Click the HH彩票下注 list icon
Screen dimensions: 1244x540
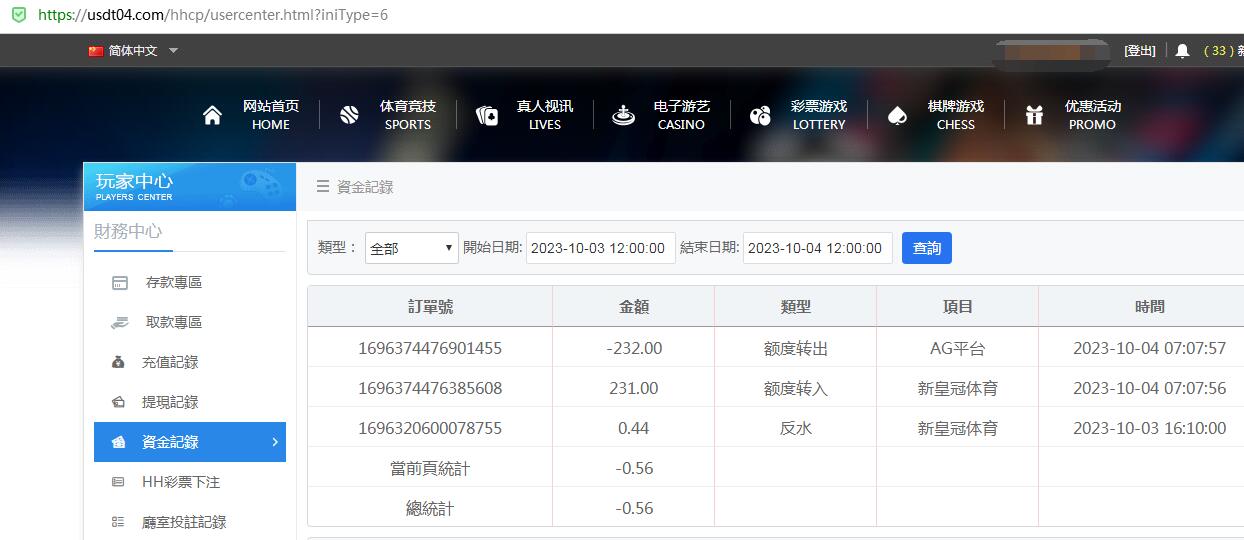coord(118,482)
